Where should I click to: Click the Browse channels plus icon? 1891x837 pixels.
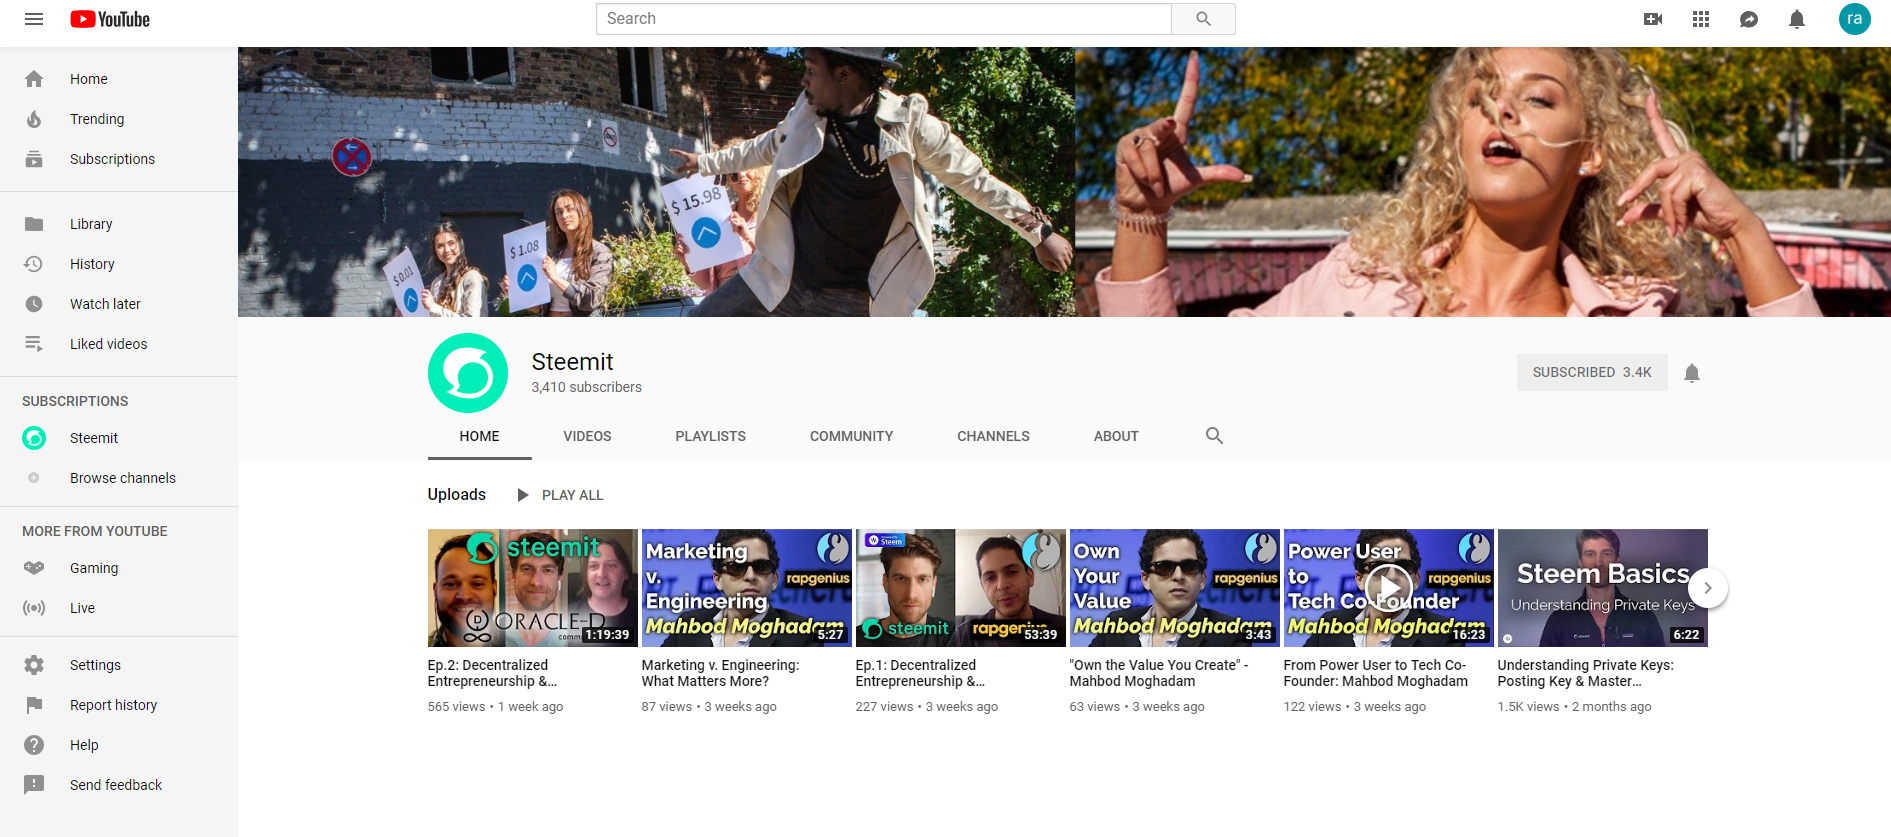[34, 478]
